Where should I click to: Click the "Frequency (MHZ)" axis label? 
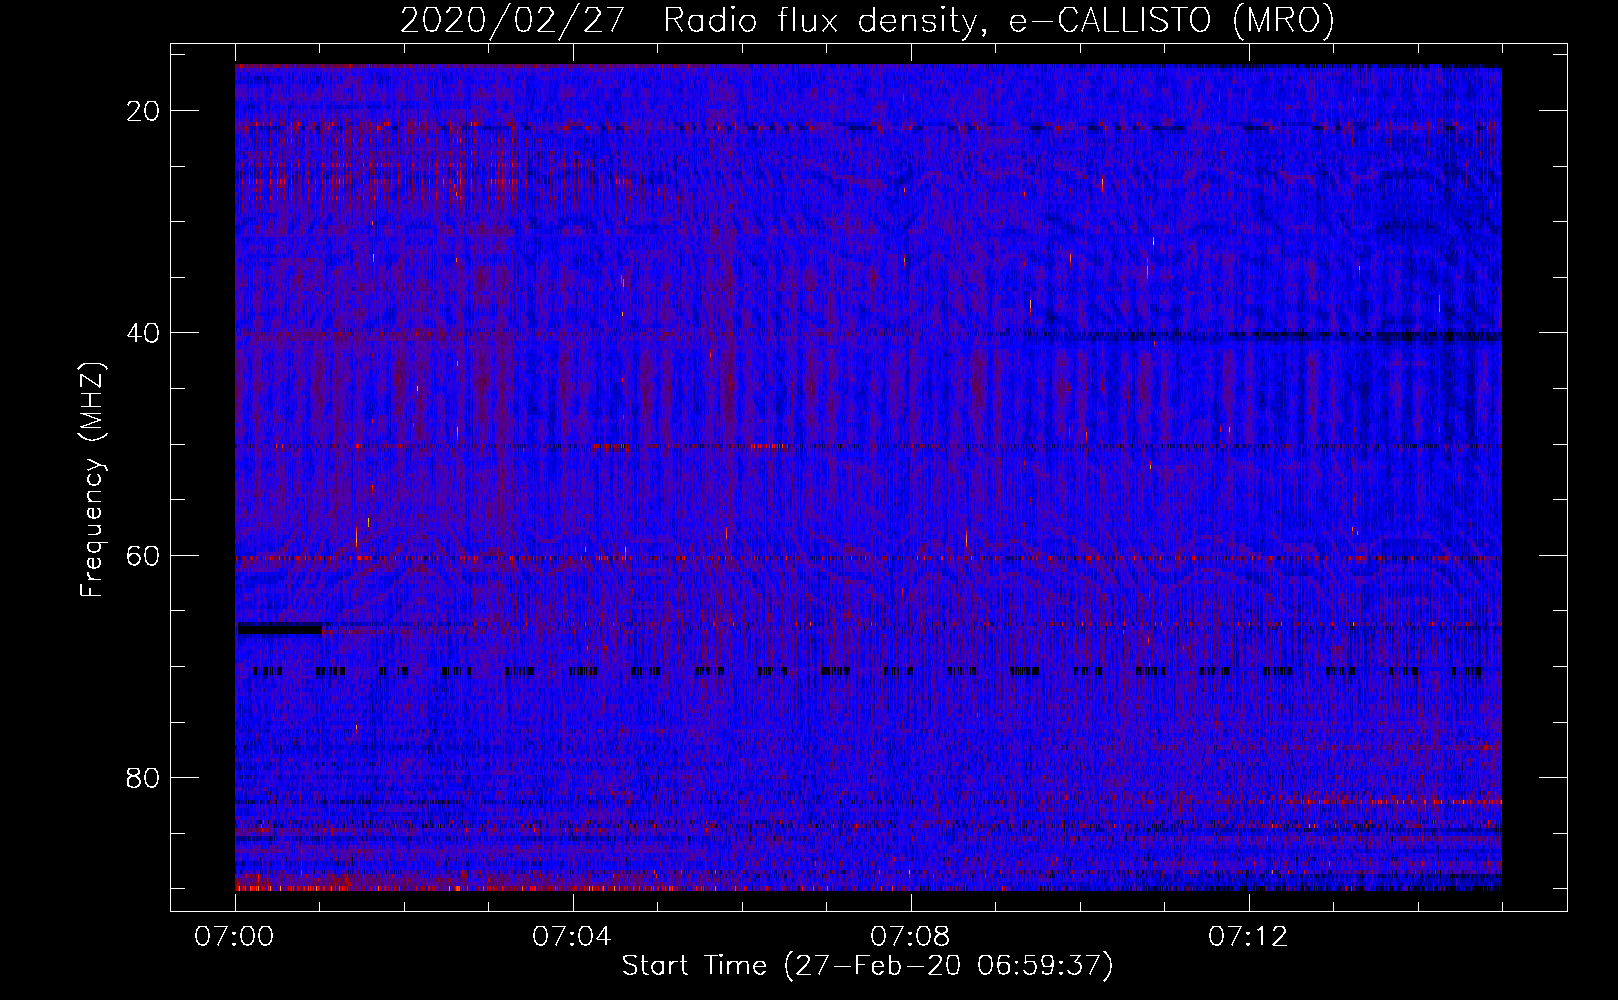point(92,480)
